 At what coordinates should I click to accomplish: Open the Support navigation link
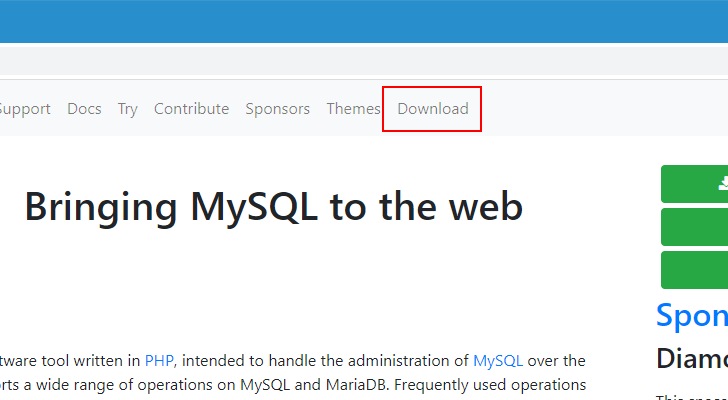(x=25, y=110)
